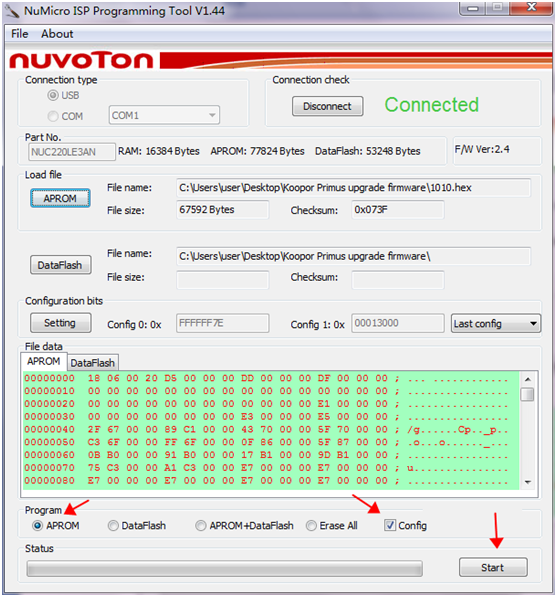Select APROM+DataFlash programming option
The height and width of the screenshot is (597, 557).
pyautogui.click(x=201, y=526)
